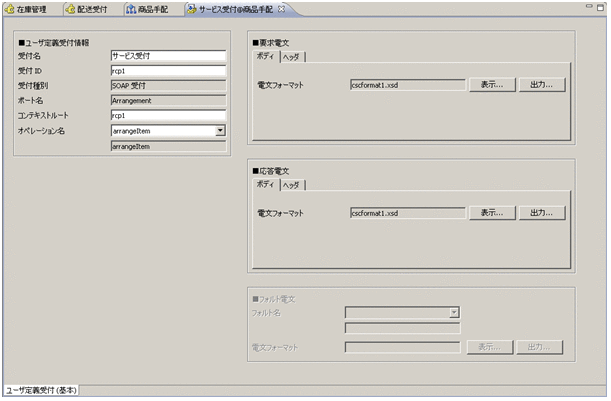
Task: Click 出力... button in フォルト電文
Action: click(x=540, y=347)
